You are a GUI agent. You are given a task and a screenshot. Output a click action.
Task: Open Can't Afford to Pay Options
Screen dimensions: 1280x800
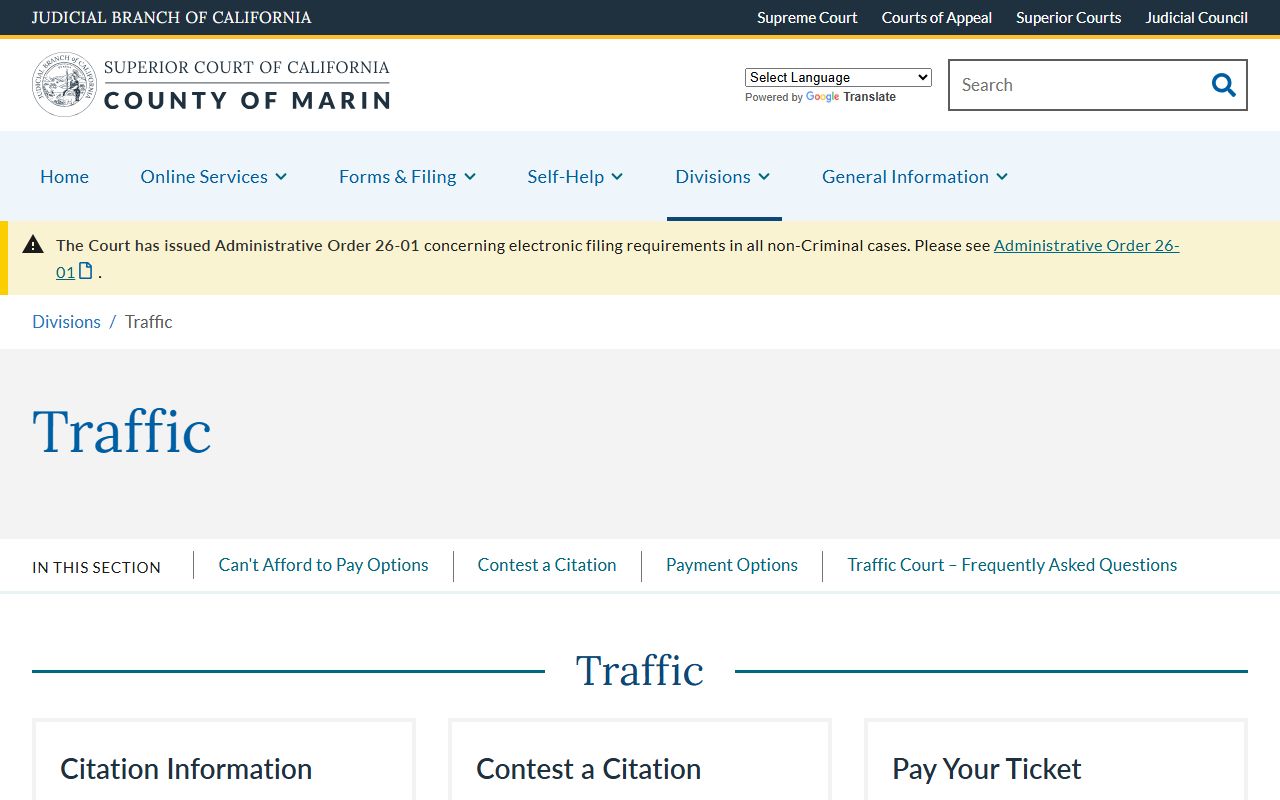[323, 565]
